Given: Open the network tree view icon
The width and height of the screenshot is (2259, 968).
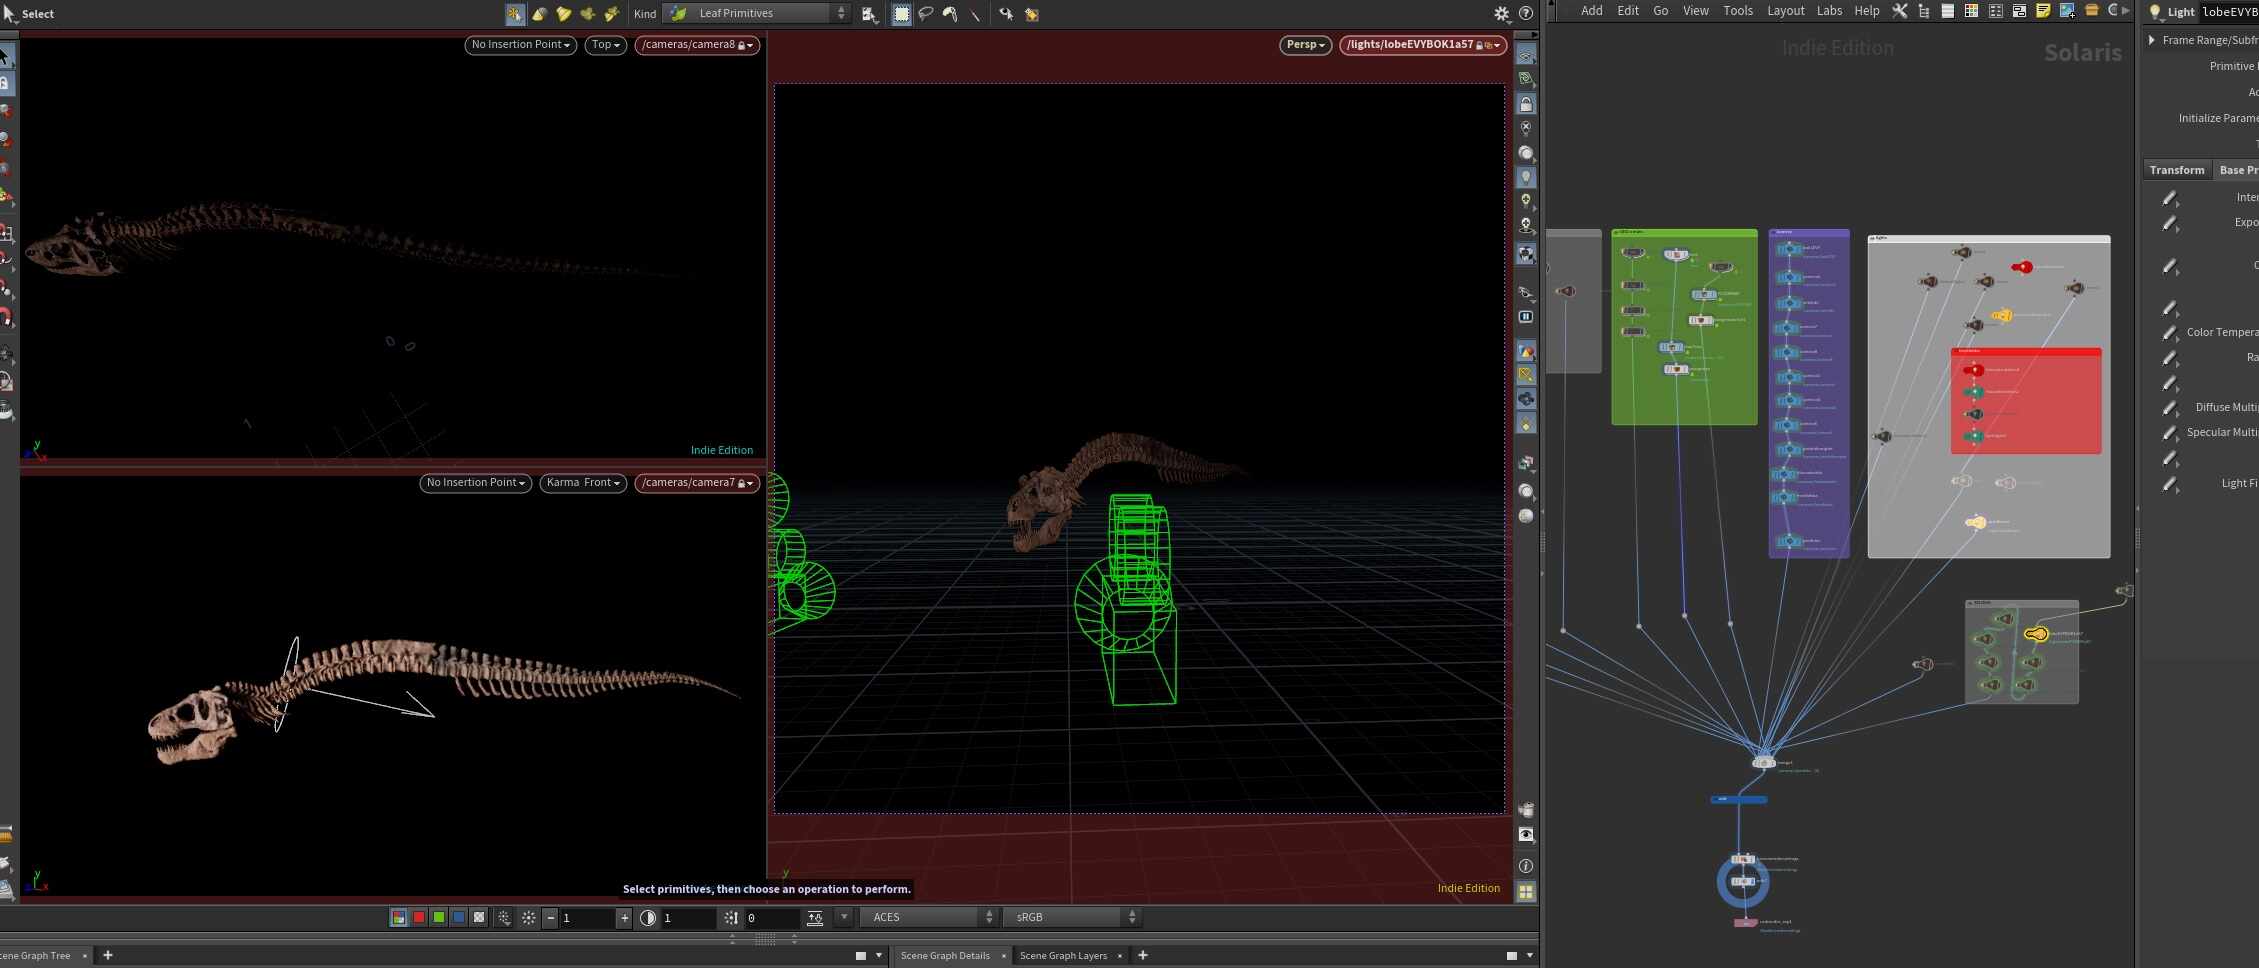Looking at the screenshot, I should [x=1923, y=11].
